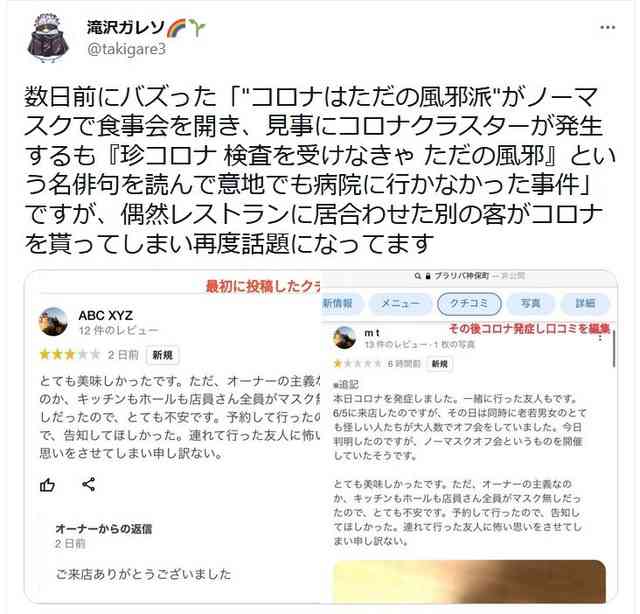Viewport: 640px width, 614px height.
Task: Switch to the メニュー tab
Action: click(x=400, y=303)
